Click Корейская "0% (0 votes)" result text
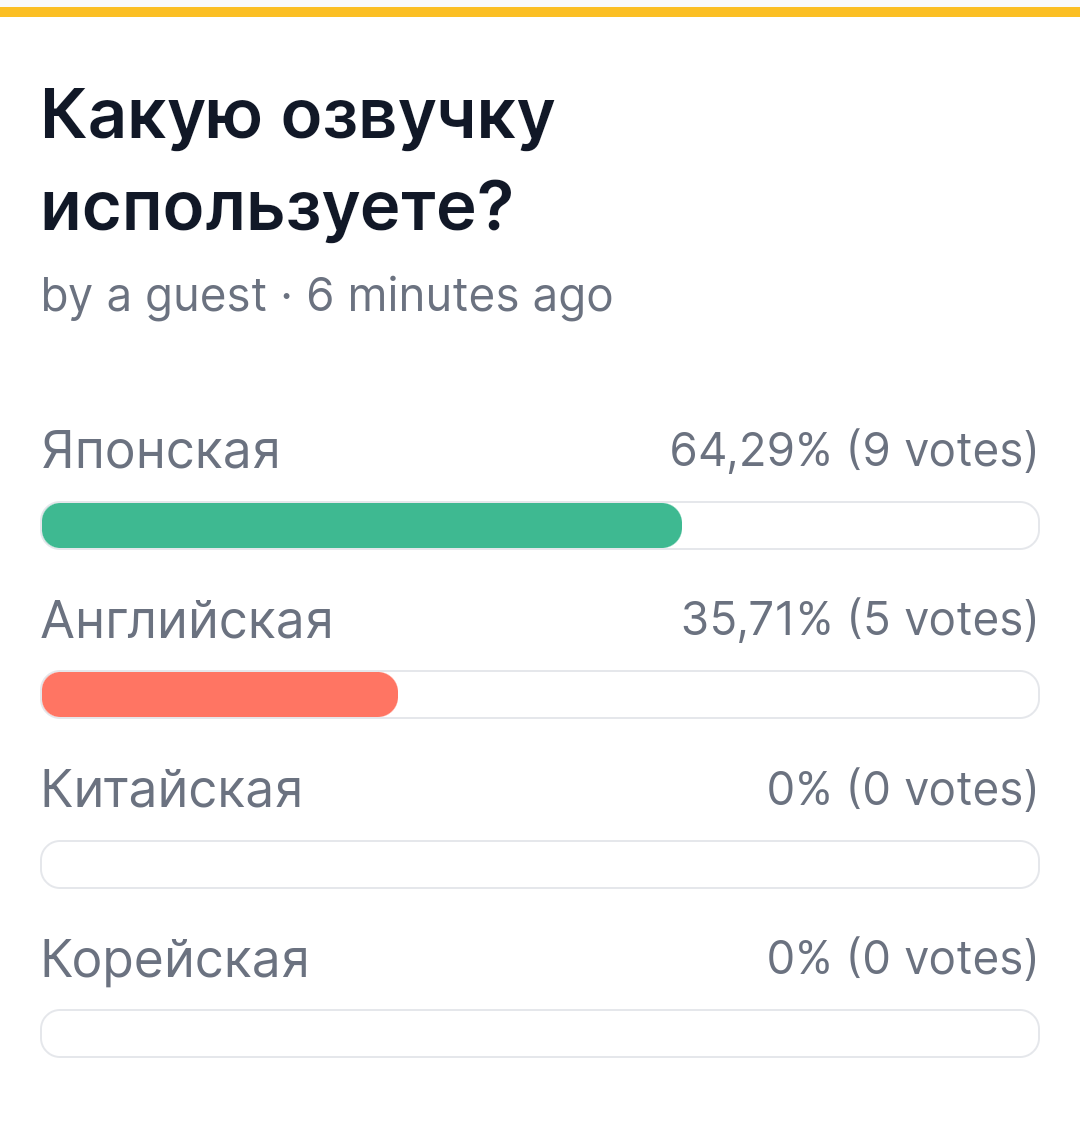 pos(902,958)
